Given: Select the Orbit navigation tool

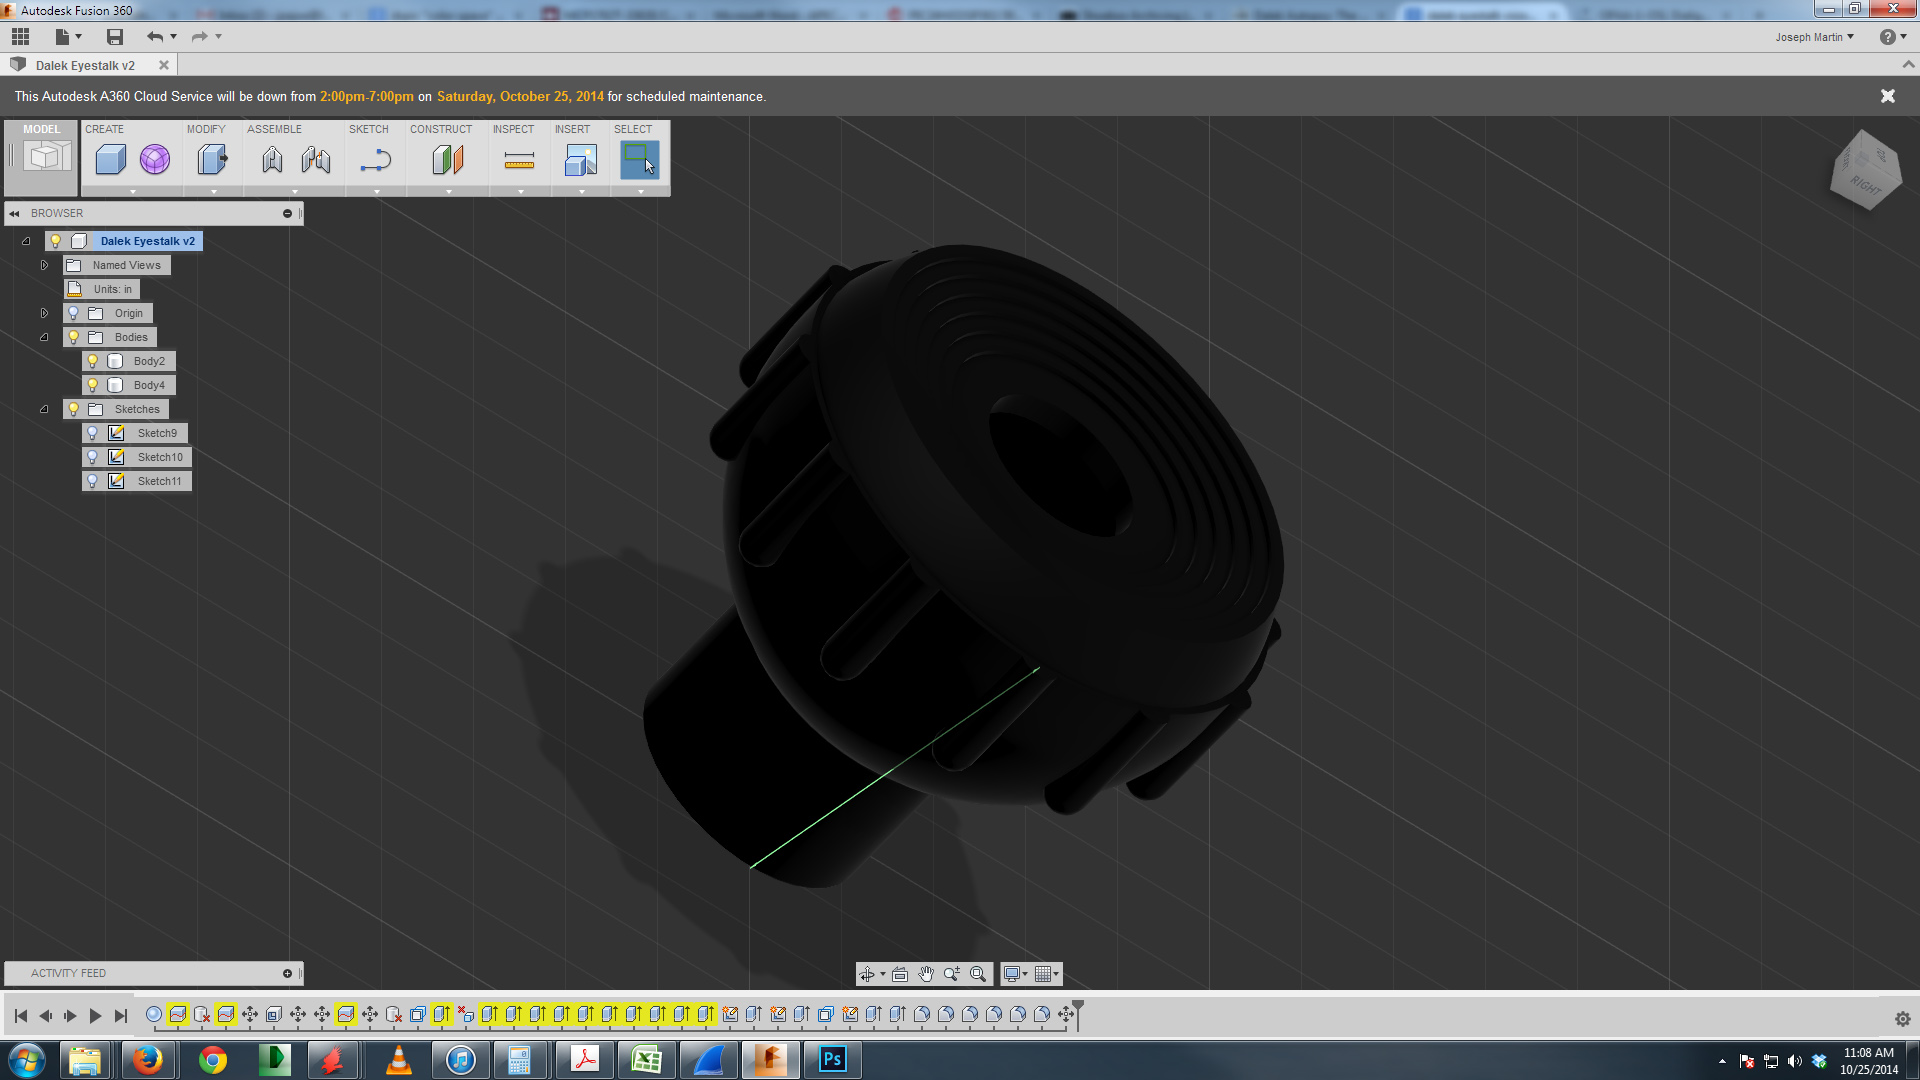Looking at the screenshot, I should click(867, 974).
